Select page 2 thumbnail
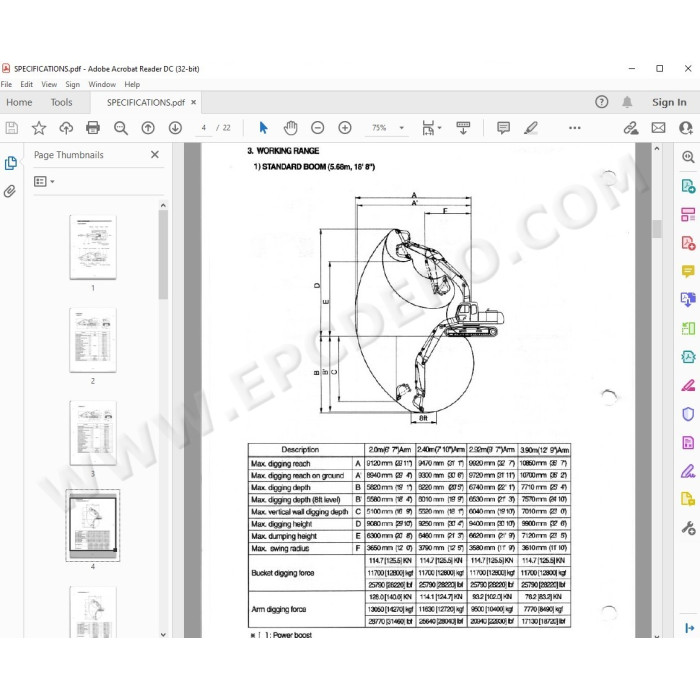Image resolution: width=700 pixels, height=700 pixels. [x=93, y=340]
